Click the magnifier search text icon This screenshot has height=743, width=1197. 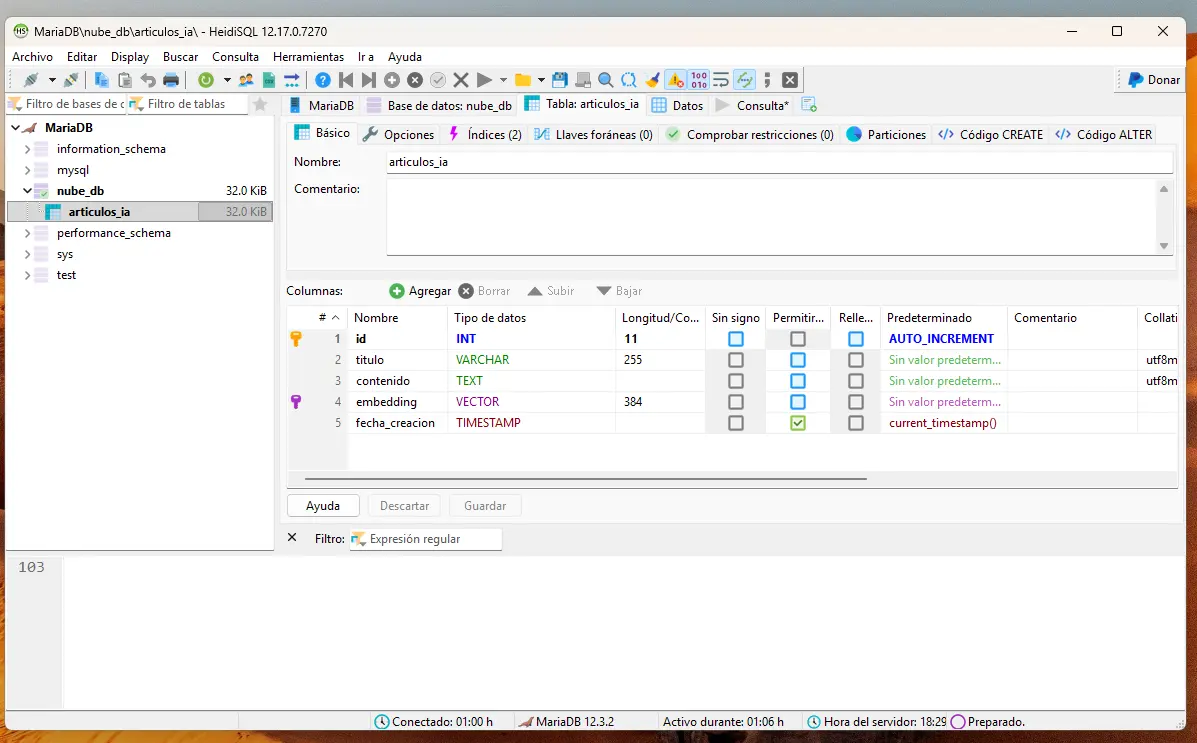coord(605,79)
